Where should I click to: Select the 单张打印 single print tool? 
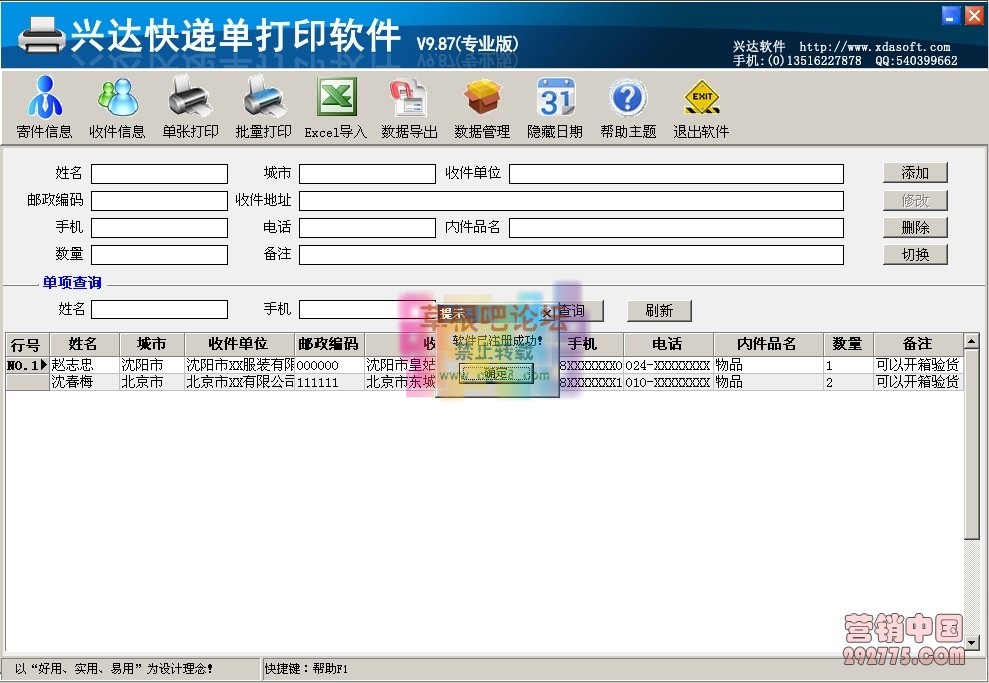[190, 105]
